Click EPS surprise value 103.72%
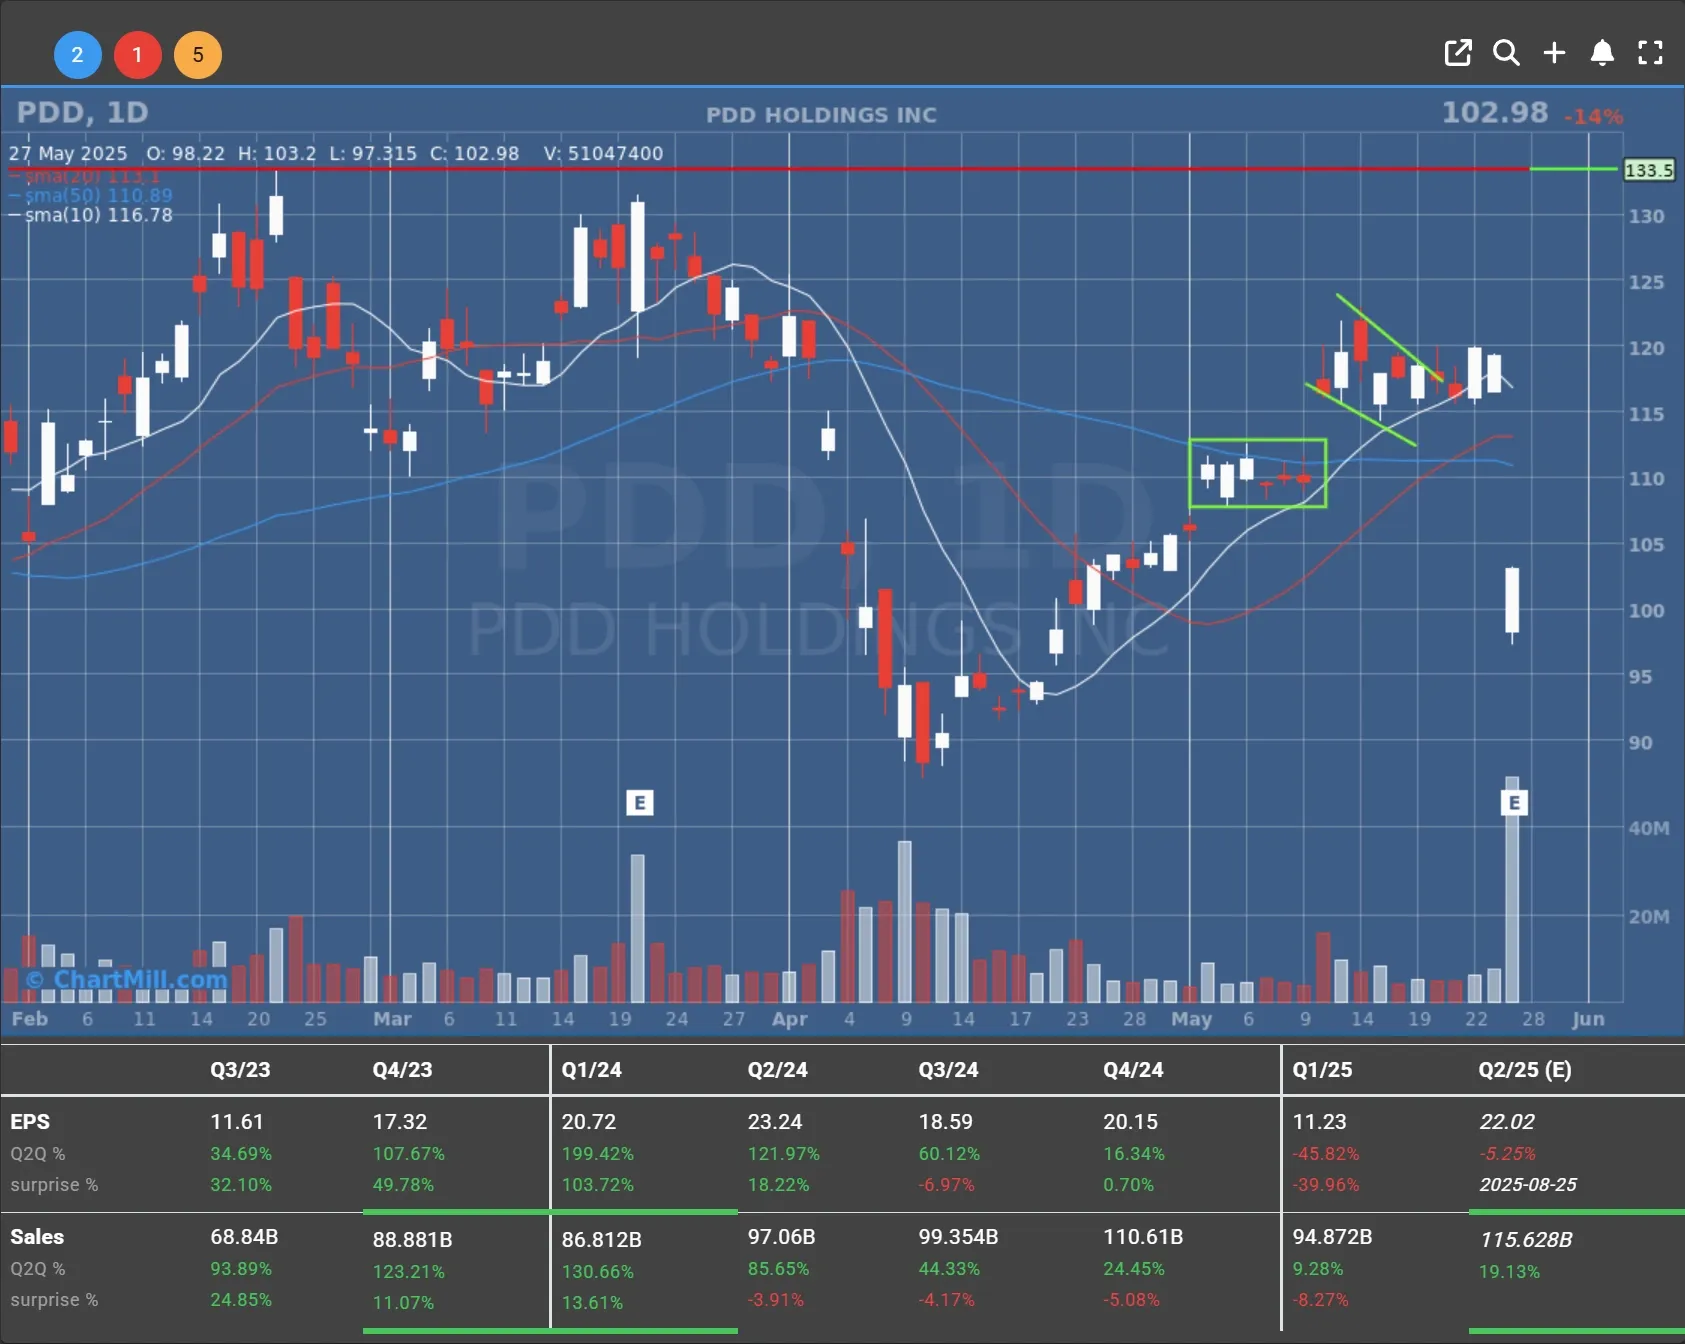1685x1344 pixels. coord(598,1185)
